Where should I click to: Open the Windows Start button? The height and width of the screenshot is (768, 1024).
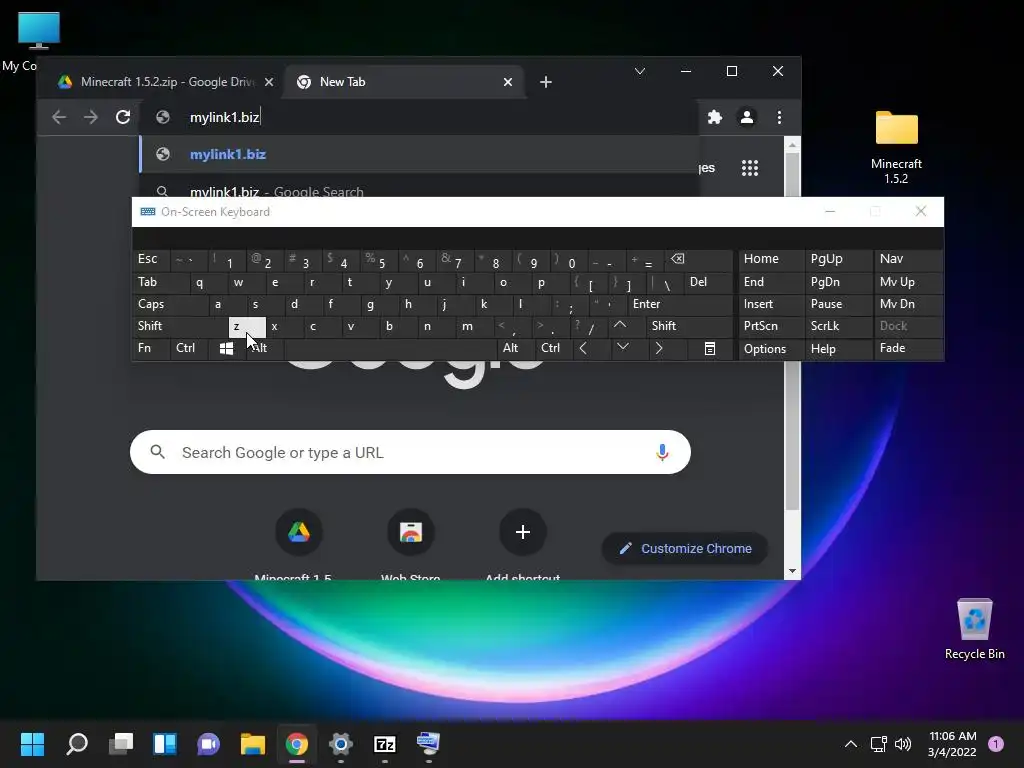coord(33,744)
